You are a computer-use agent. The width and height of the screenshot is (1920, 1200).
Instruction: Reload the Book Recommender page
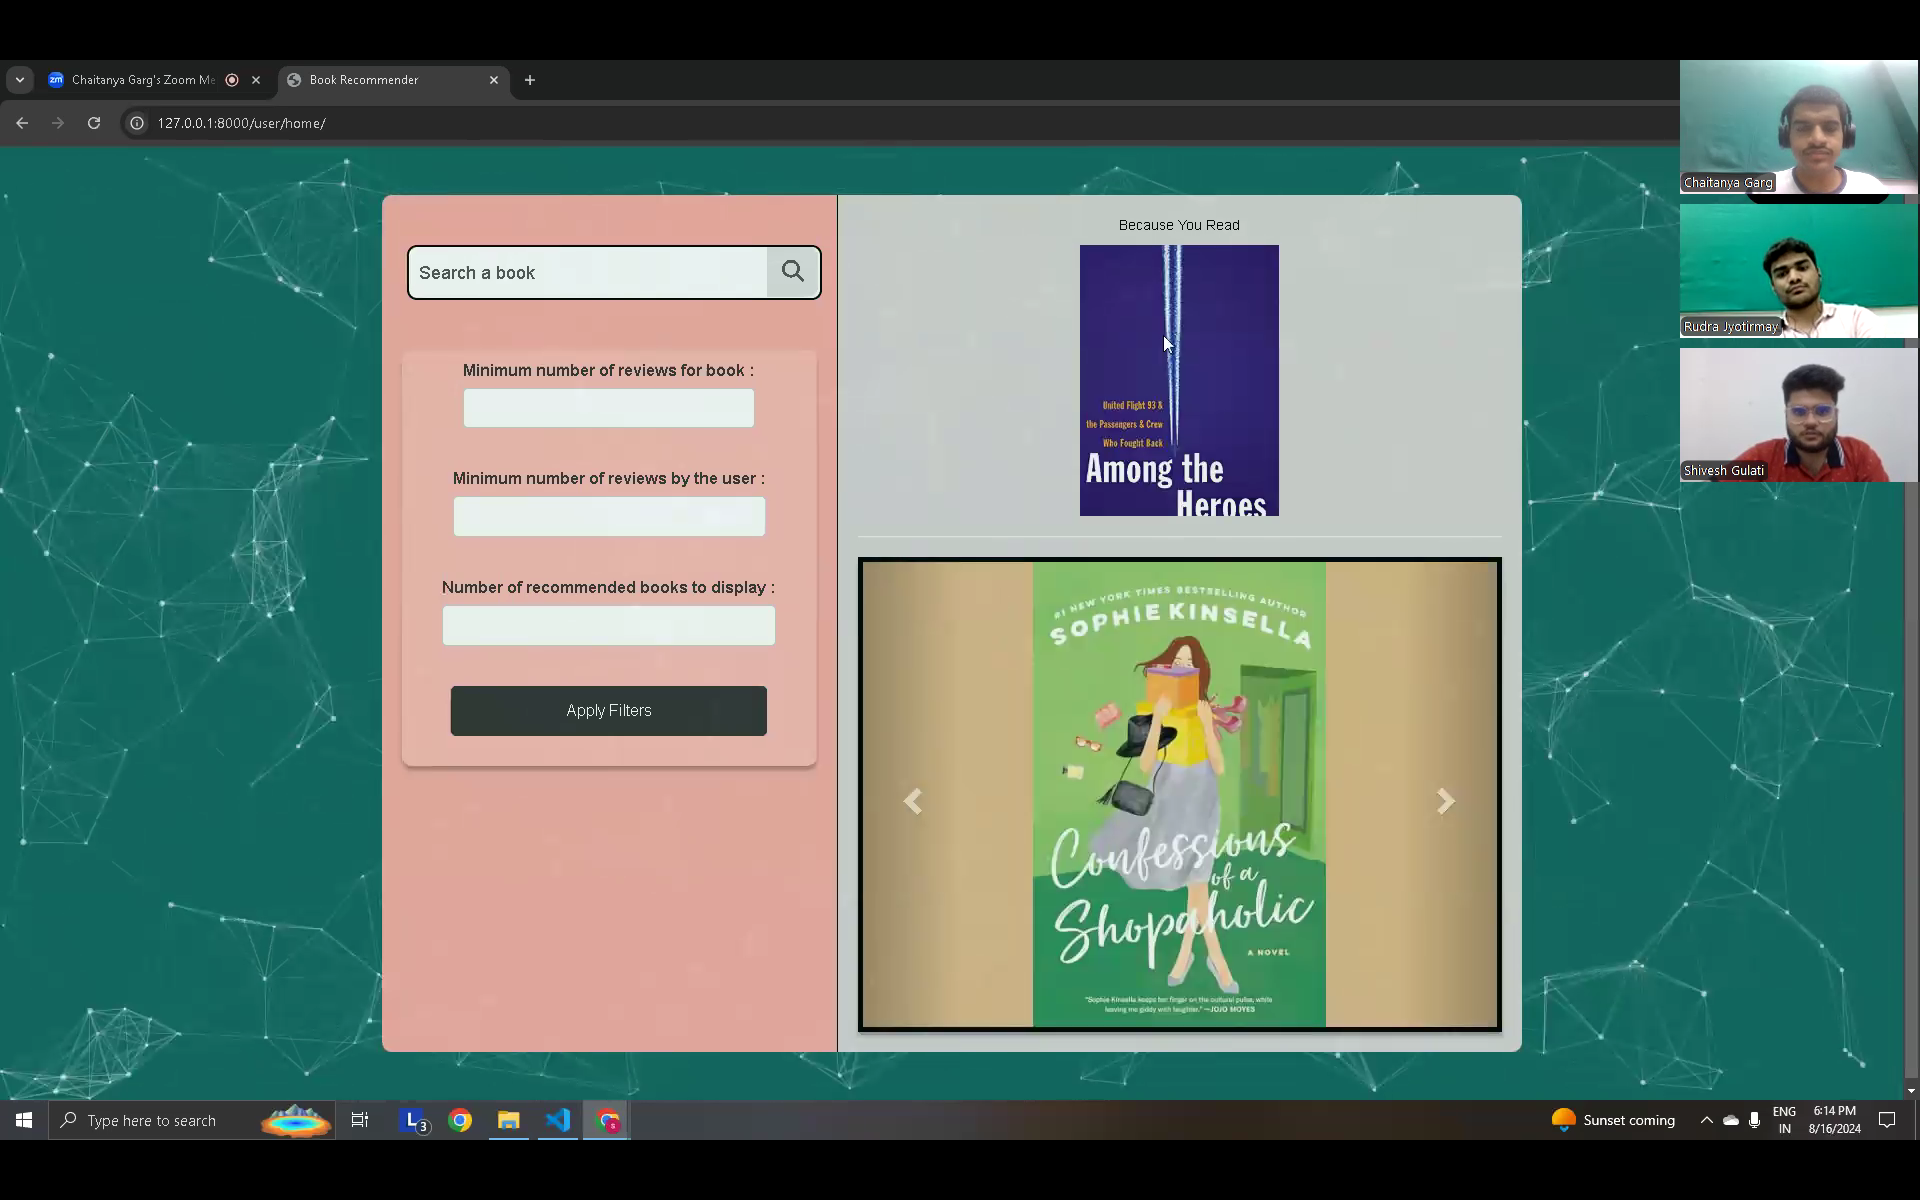click(x=94, y=123)
